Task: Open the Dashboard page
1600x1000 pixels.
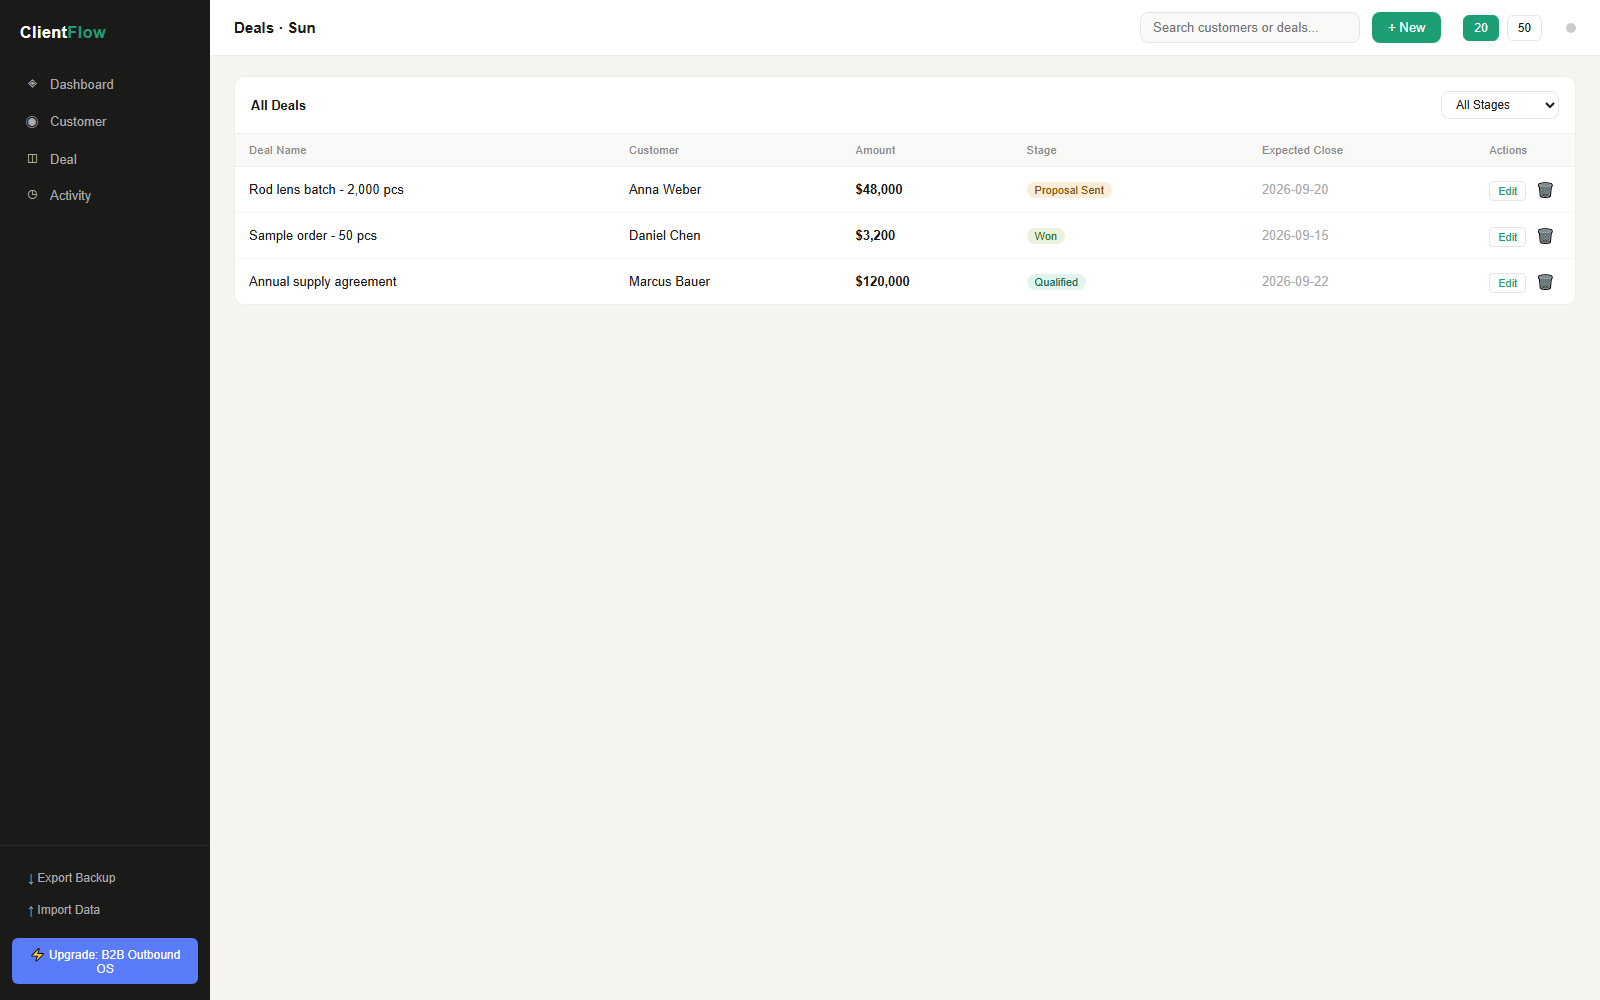Action: (x=105, y=84)
